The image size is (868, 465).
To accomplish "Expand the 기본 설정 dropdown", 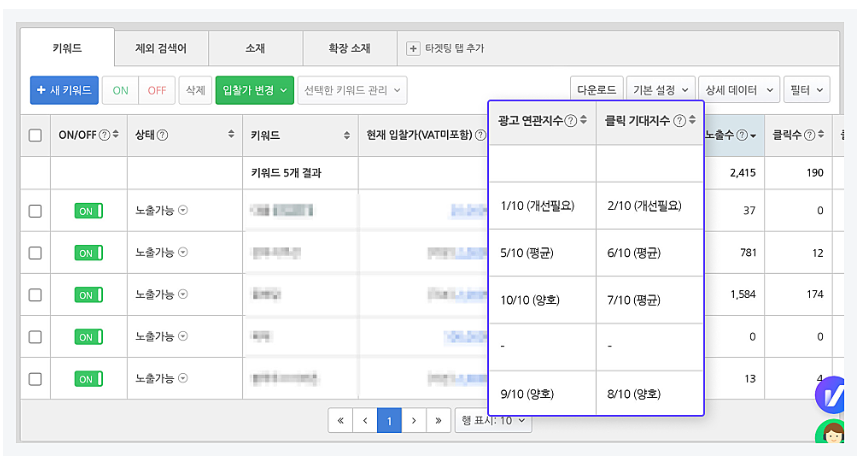I will tap(661, 90).
